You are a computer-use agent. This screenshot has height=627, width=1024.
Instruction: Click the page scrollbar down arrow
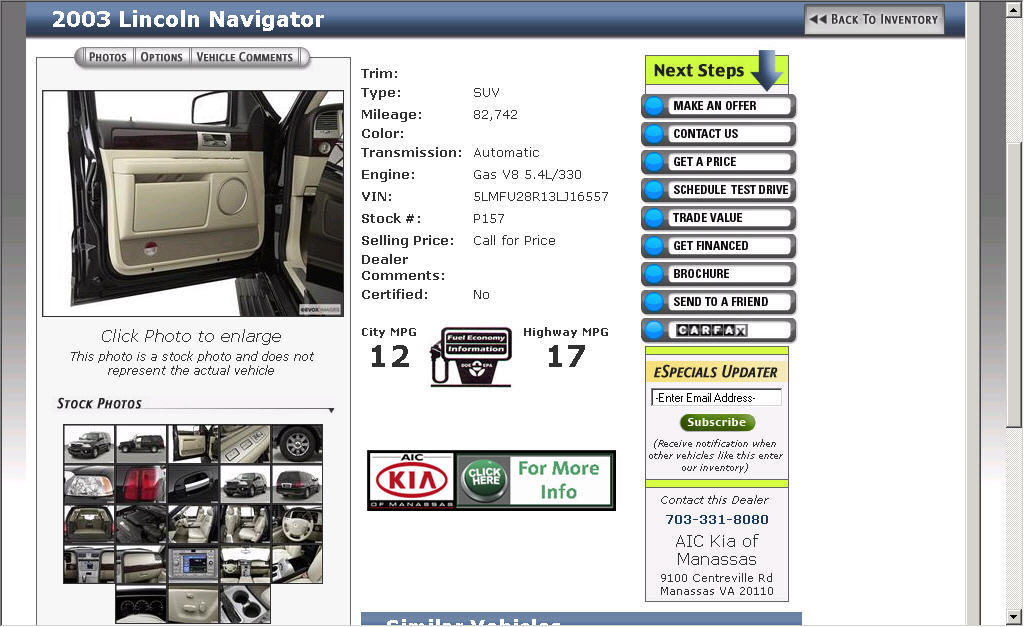pos(1014,617)
